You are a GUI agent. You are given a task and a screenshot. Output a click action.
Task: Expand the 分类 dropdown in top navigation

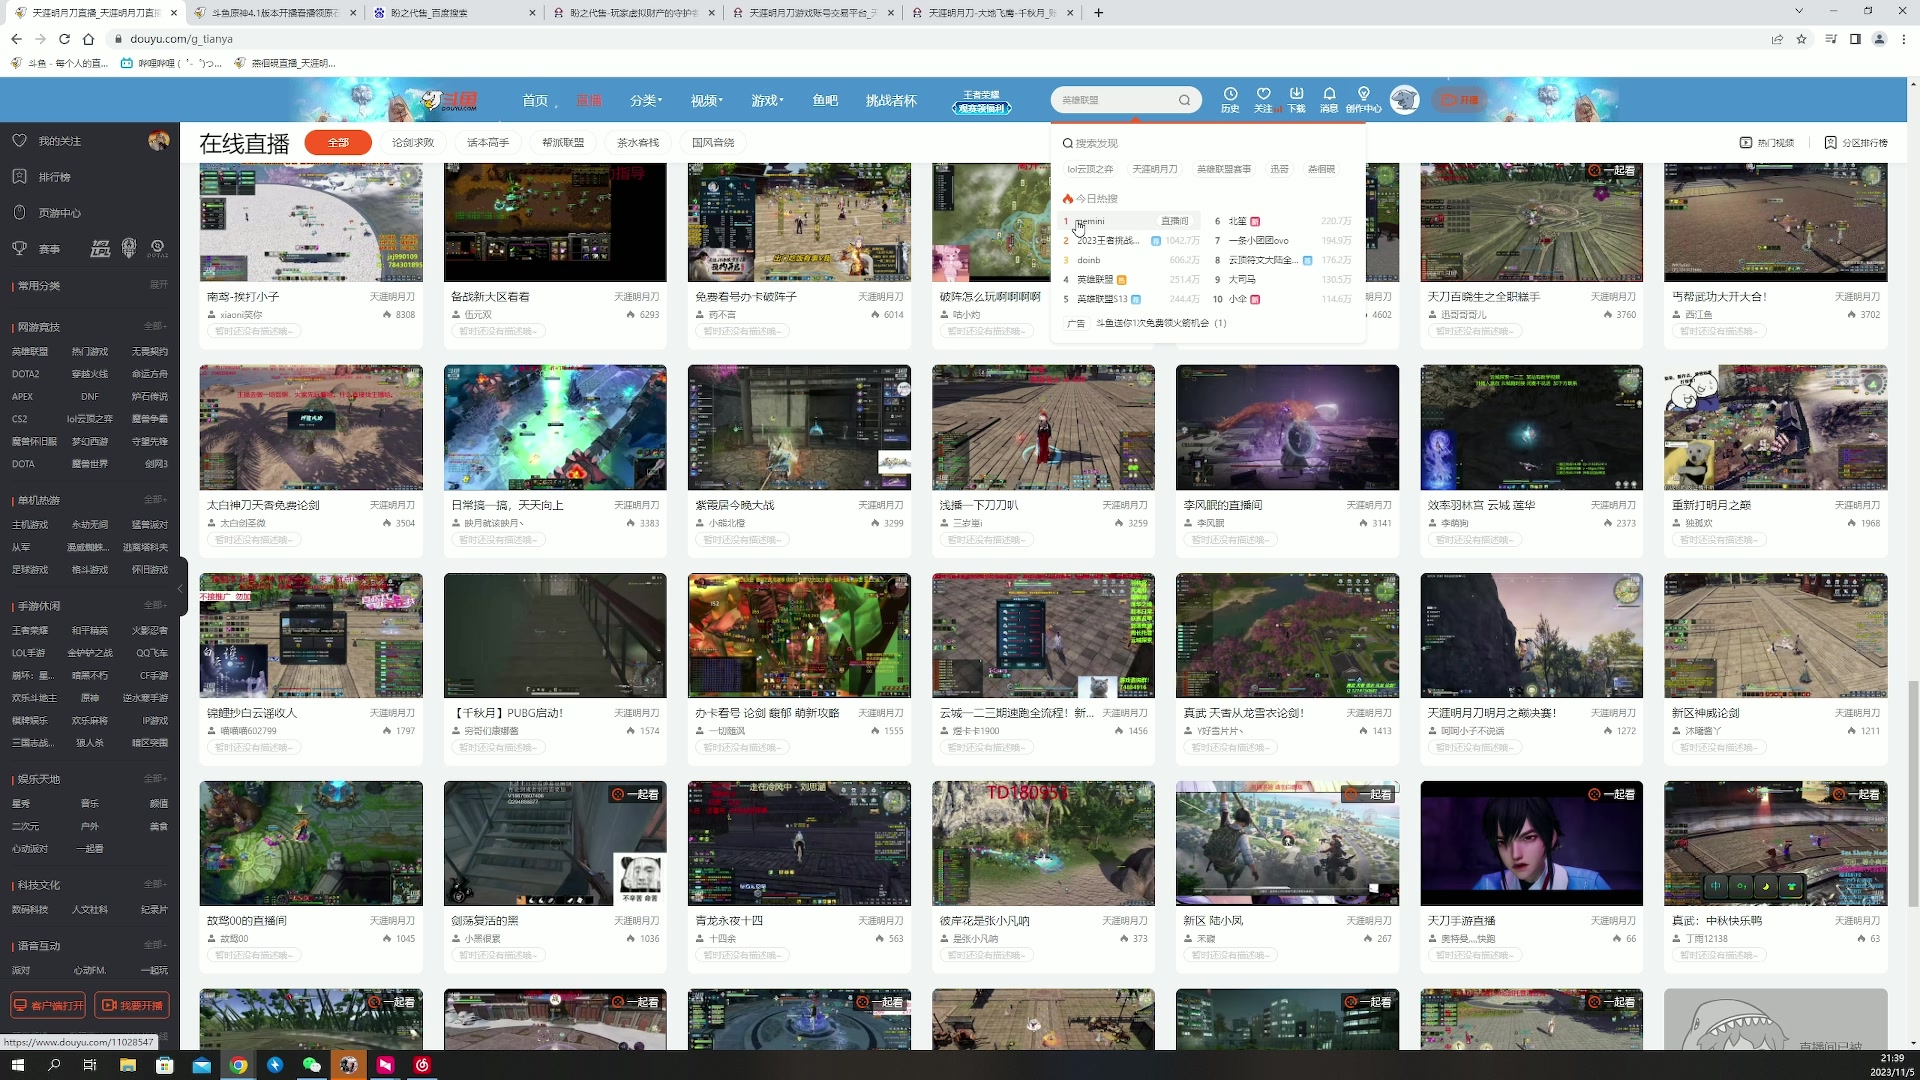tap(645, 100)
